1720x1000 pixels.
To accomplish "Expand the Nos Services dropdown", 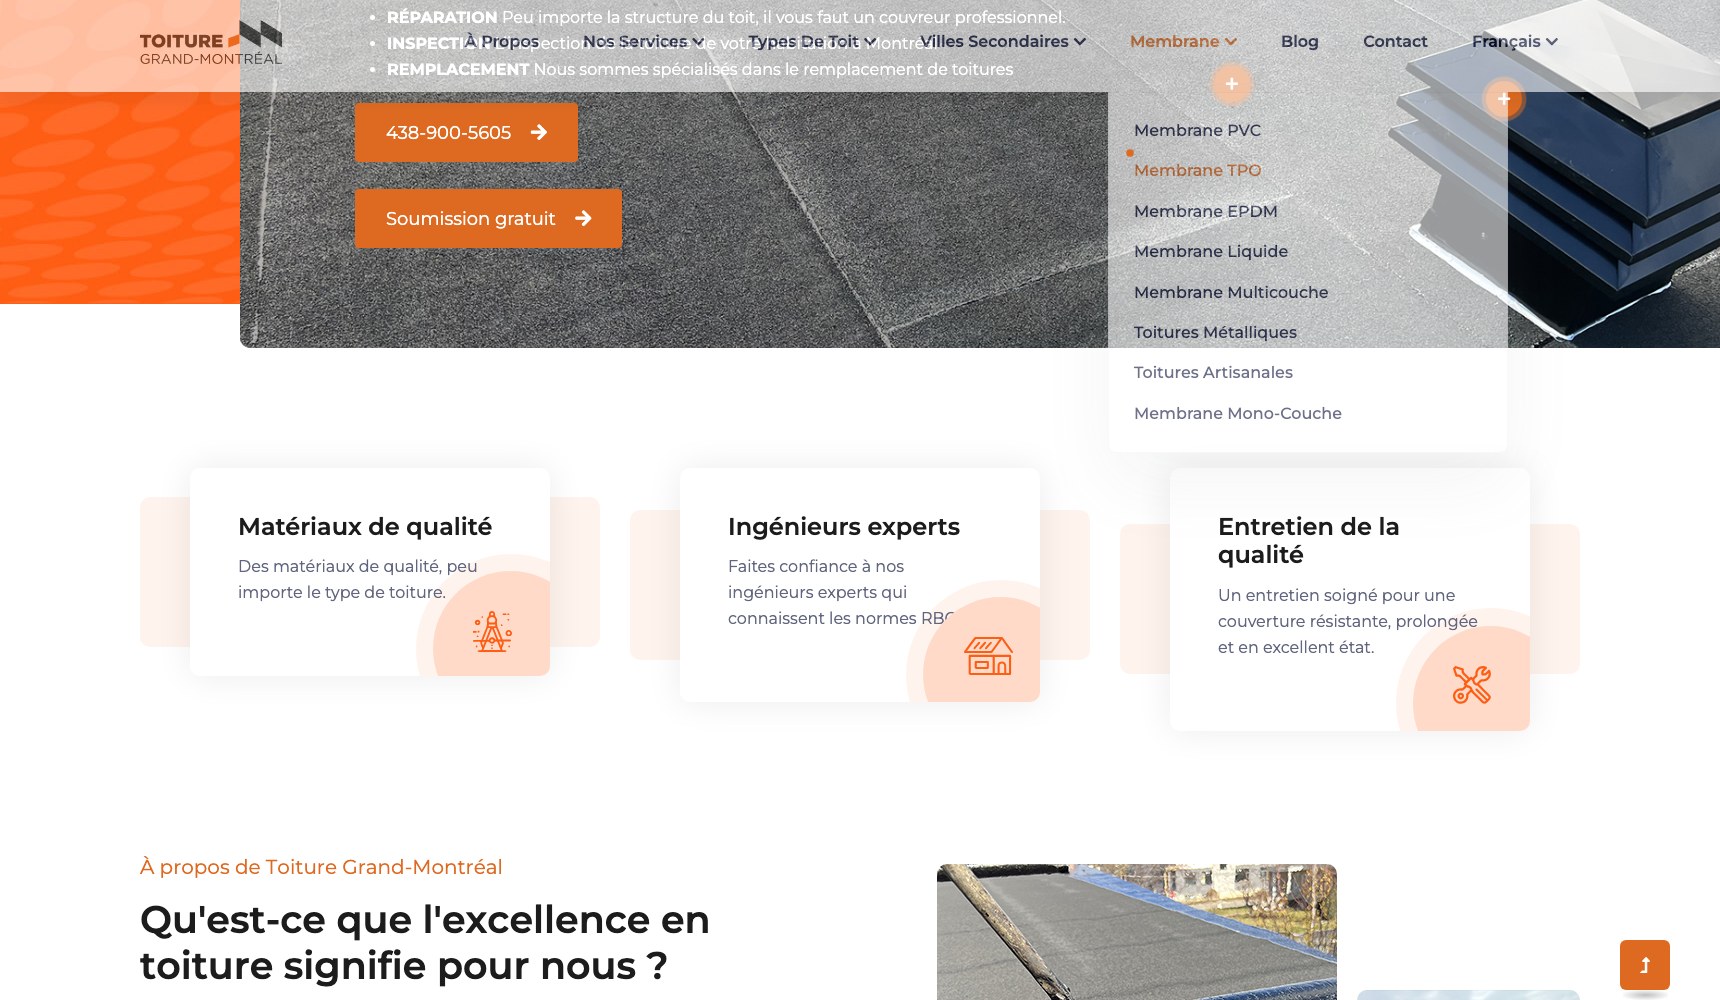I will coord(644,41).
